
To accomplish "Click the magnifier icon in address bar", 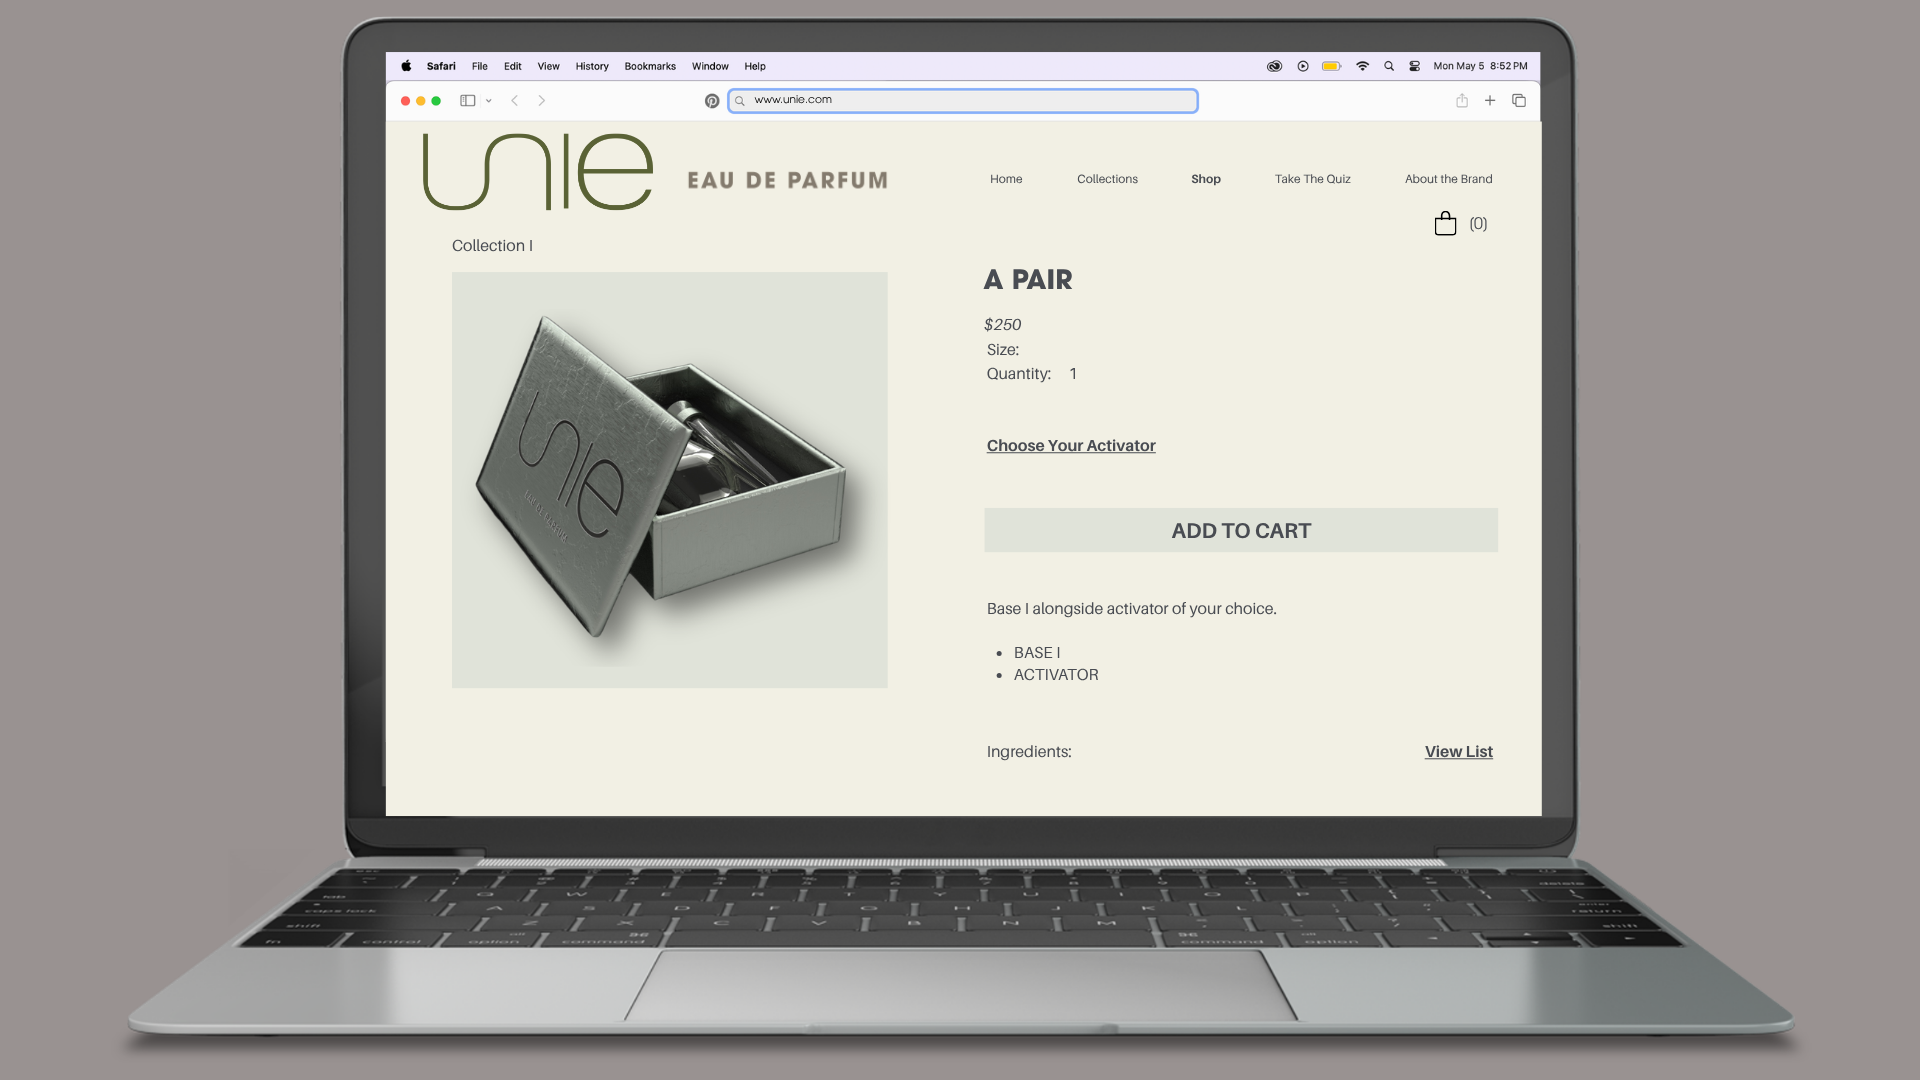I will point(740,101).
